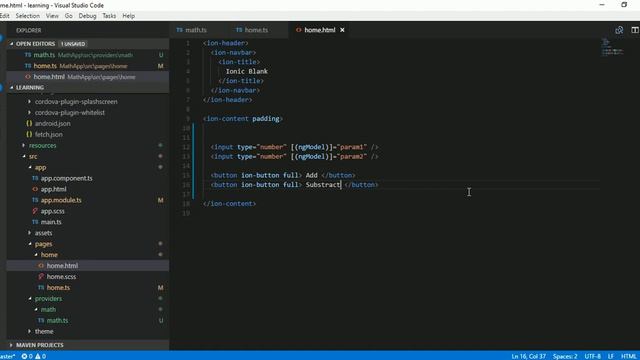
Task: Change encoding via UTF-8 status item
Action: coord(592,356)
